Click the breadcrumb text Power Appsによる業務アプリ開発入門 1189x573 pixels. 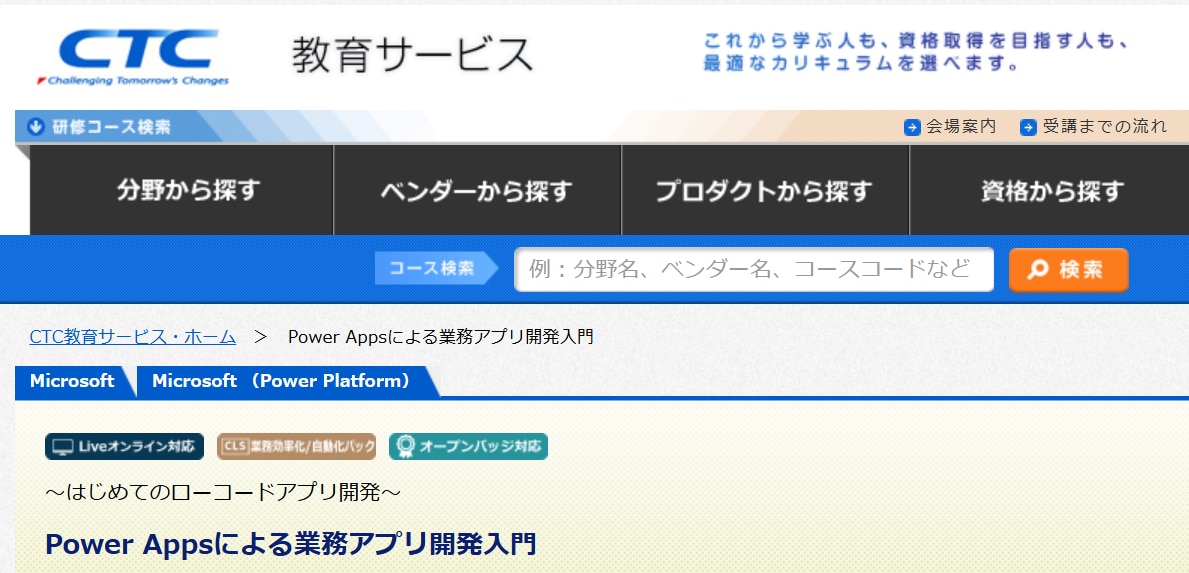point(441,337)
